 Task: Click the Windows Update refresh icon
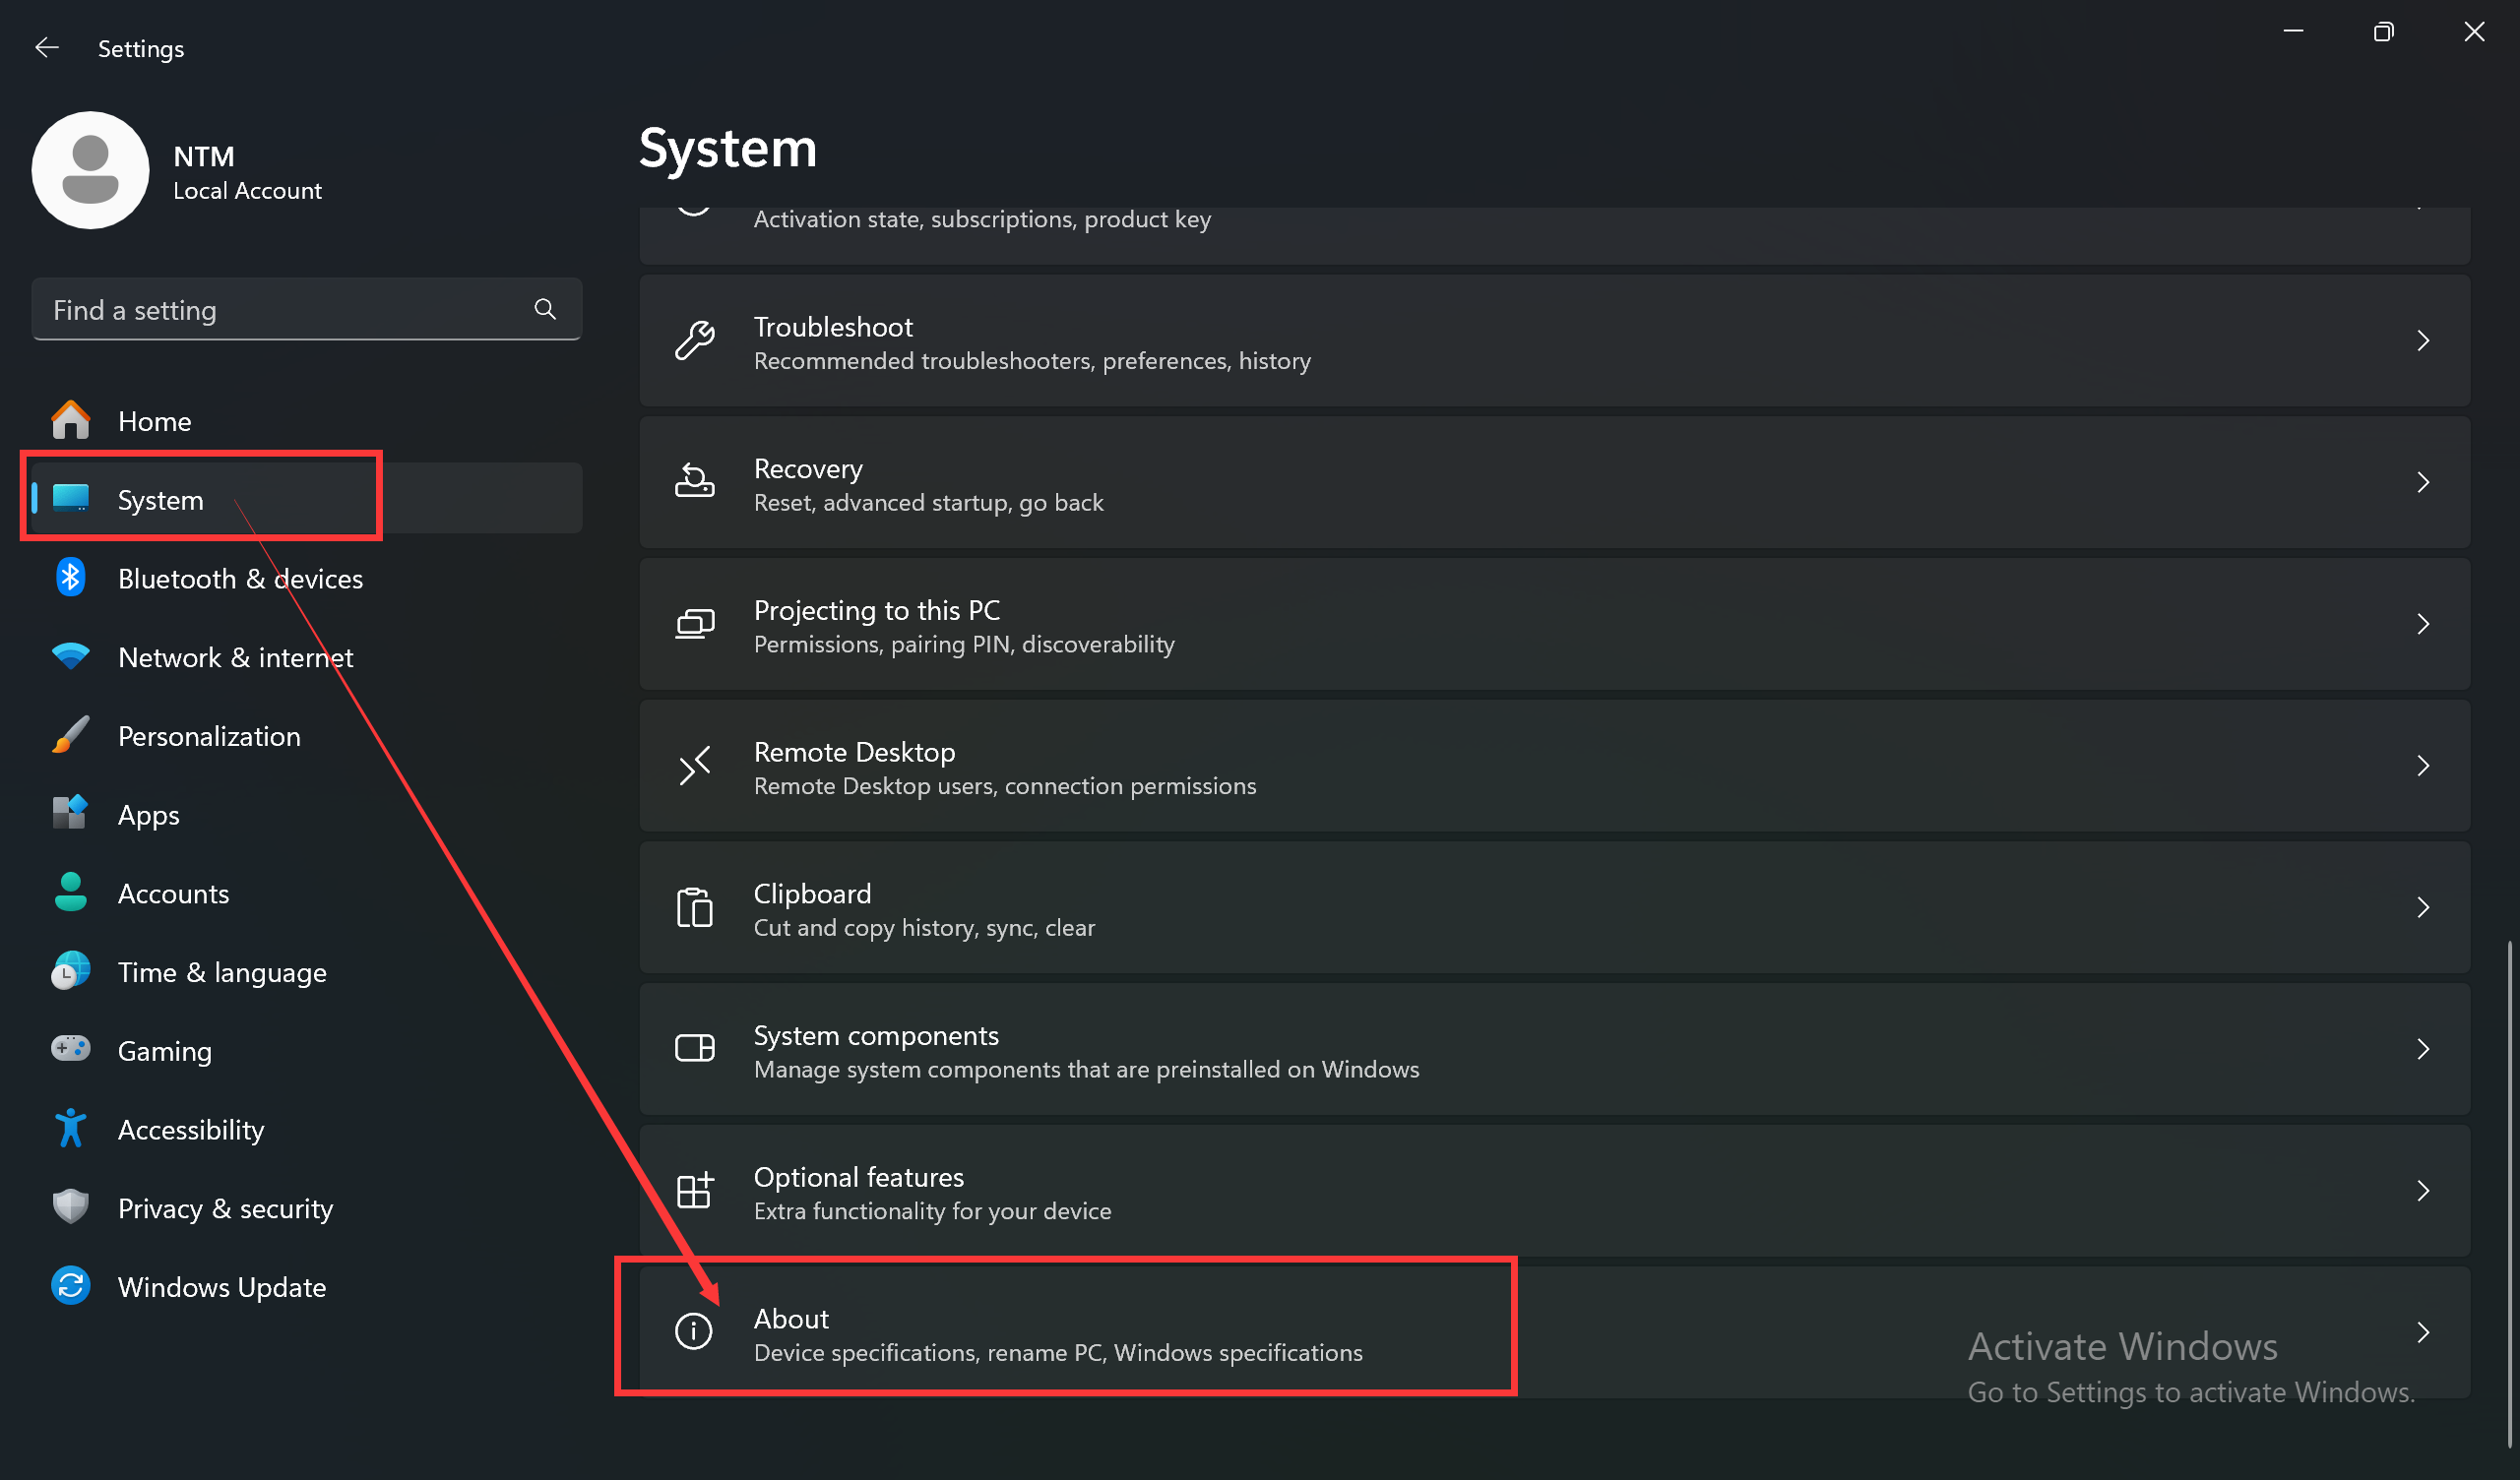click(x=70, y=1286)
